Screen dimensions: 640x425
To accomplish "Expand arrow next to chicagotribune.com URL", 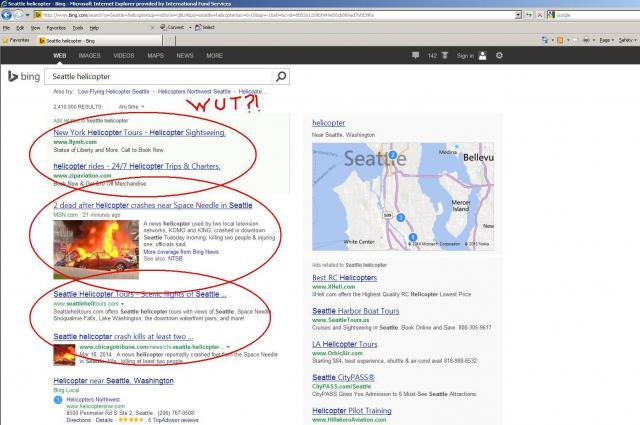I will click(x=228, y=347).
